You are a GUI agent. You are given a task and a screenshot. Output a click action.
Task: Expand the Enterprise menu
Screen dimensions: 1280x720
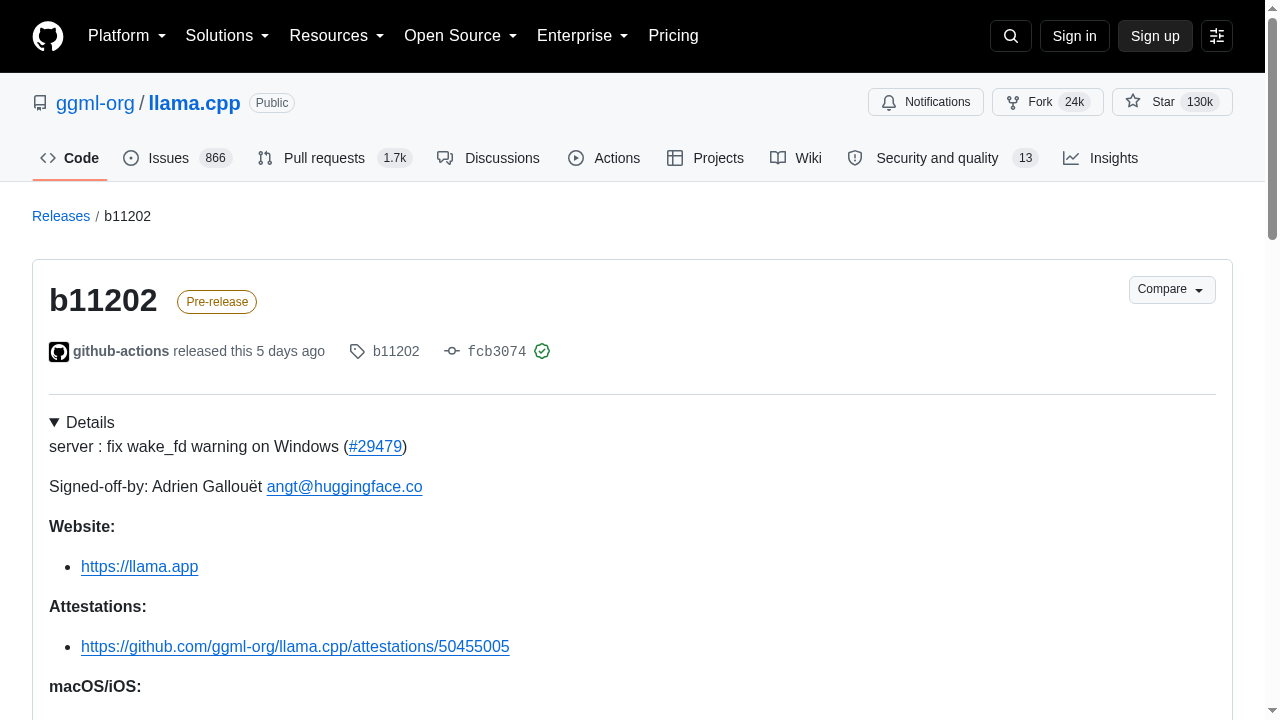click(583, 36)
